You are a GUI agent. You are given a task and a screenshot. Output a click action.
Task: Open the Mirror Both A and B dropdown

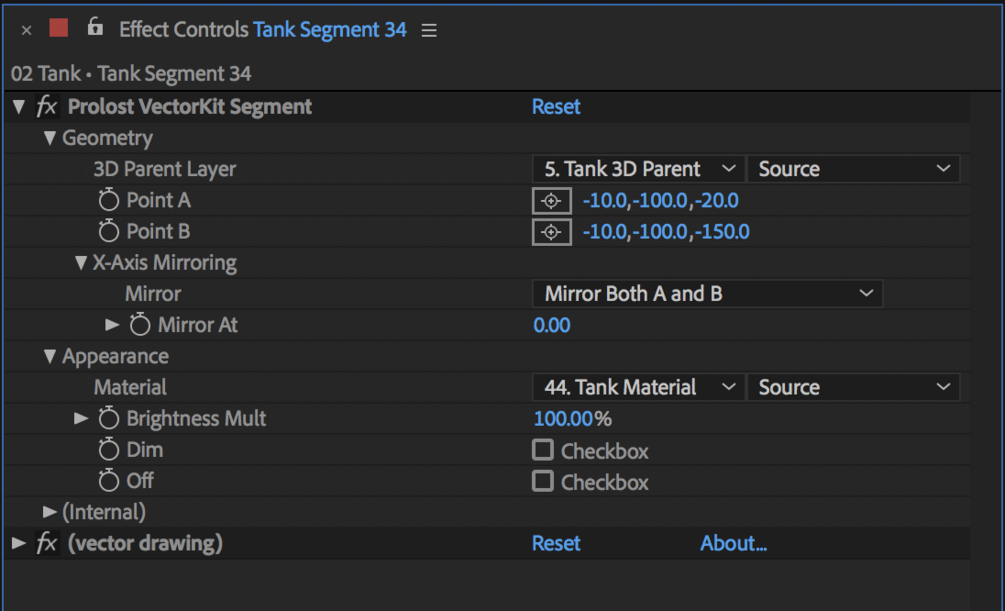(x=707, y=294)
